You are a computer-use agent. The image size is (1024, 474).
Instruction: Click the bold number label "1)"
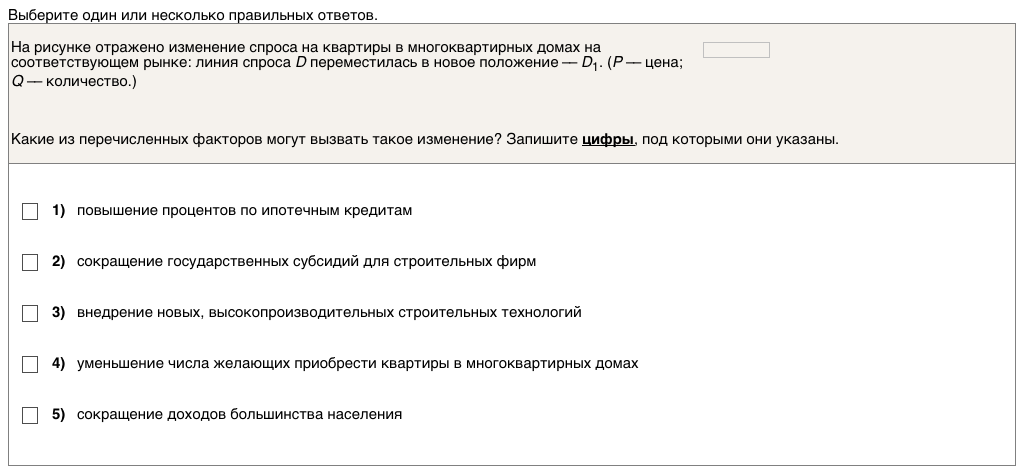click(58, 211)
